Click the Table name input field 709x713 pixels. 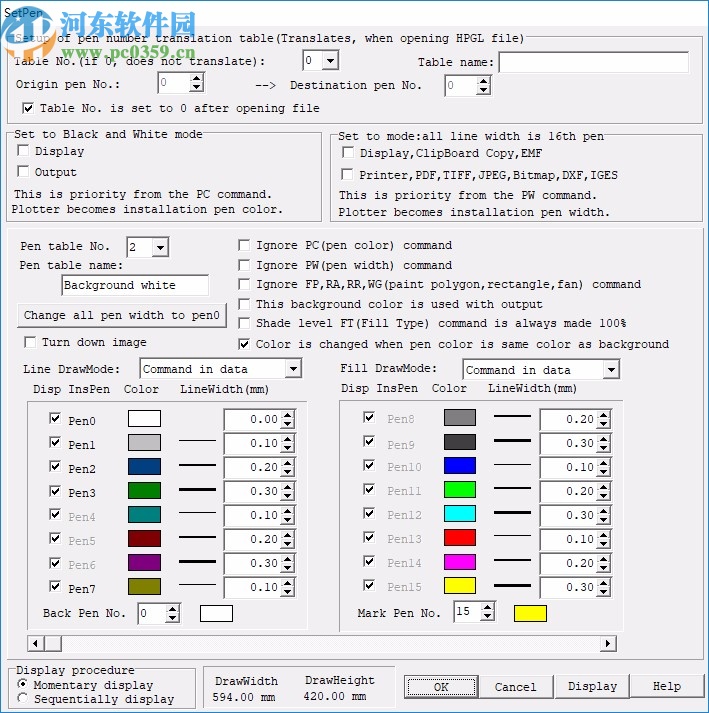[593, 62]
